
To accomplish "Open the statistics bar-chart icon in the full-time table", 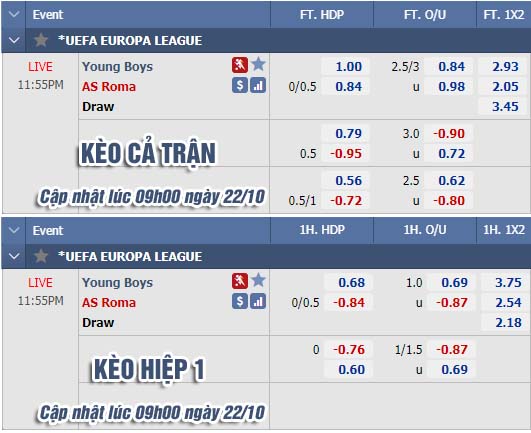I will point(258,85).
